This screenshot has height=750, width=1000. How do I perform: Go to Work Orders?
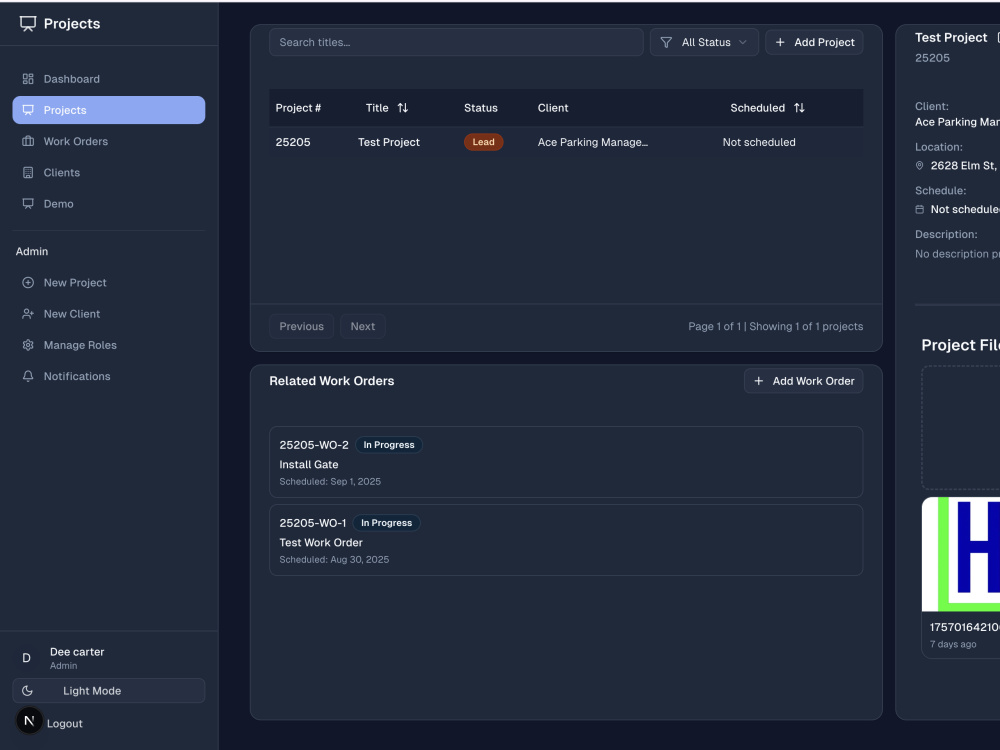tap(108, 142)
